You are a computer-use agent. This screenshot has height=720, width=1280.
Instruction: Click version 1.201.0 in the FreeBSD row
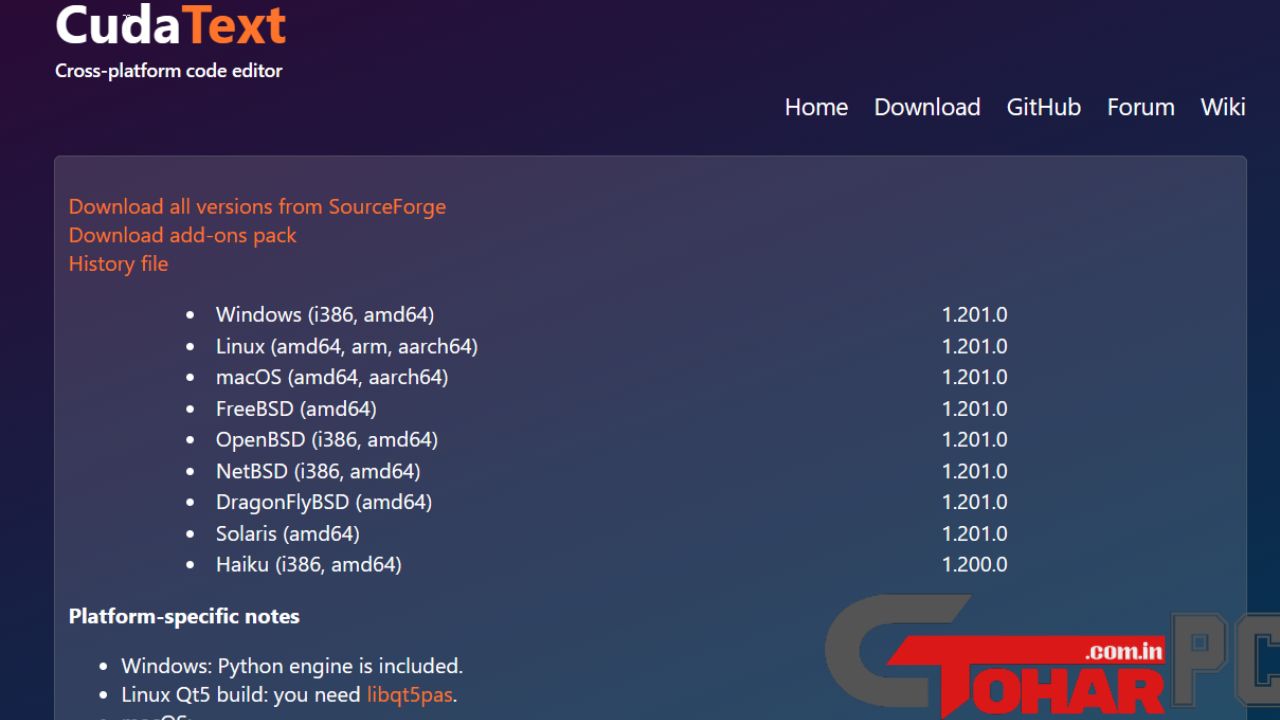pos(974,409)
